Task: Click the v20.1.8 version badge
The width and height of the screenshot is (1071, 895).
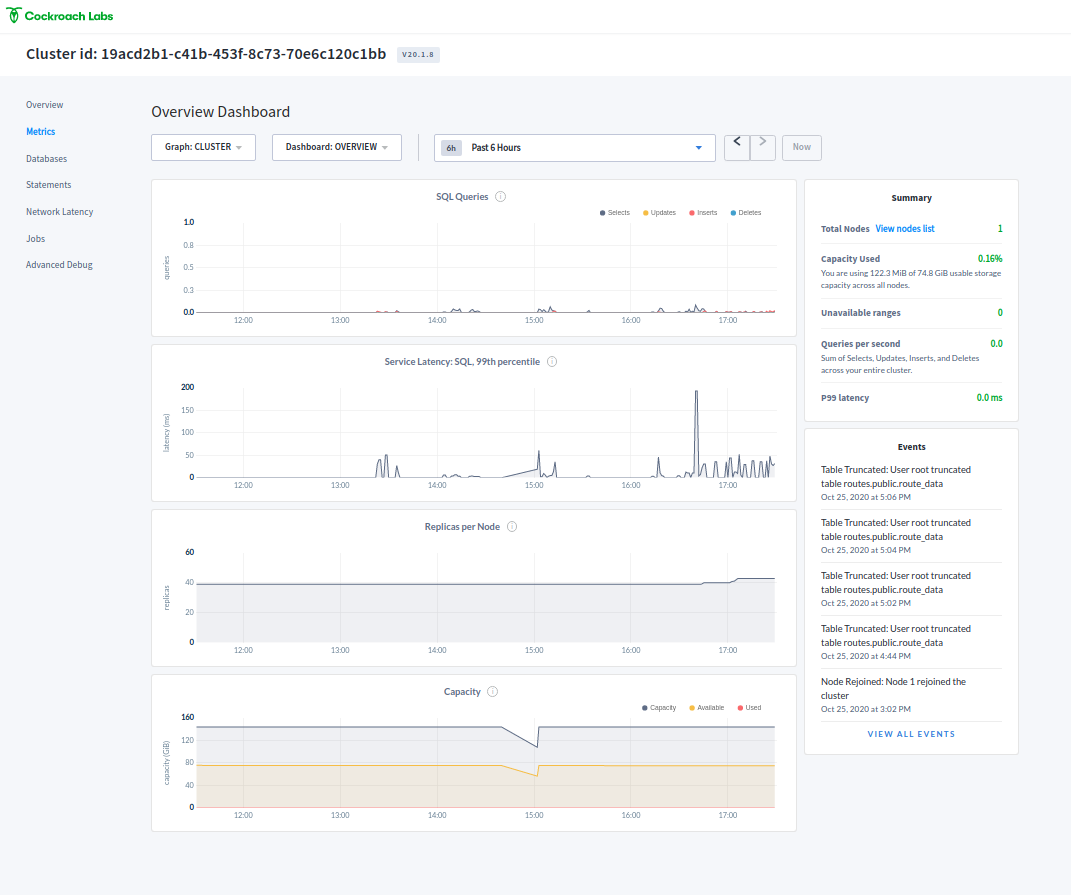Action: pos(418,55)
